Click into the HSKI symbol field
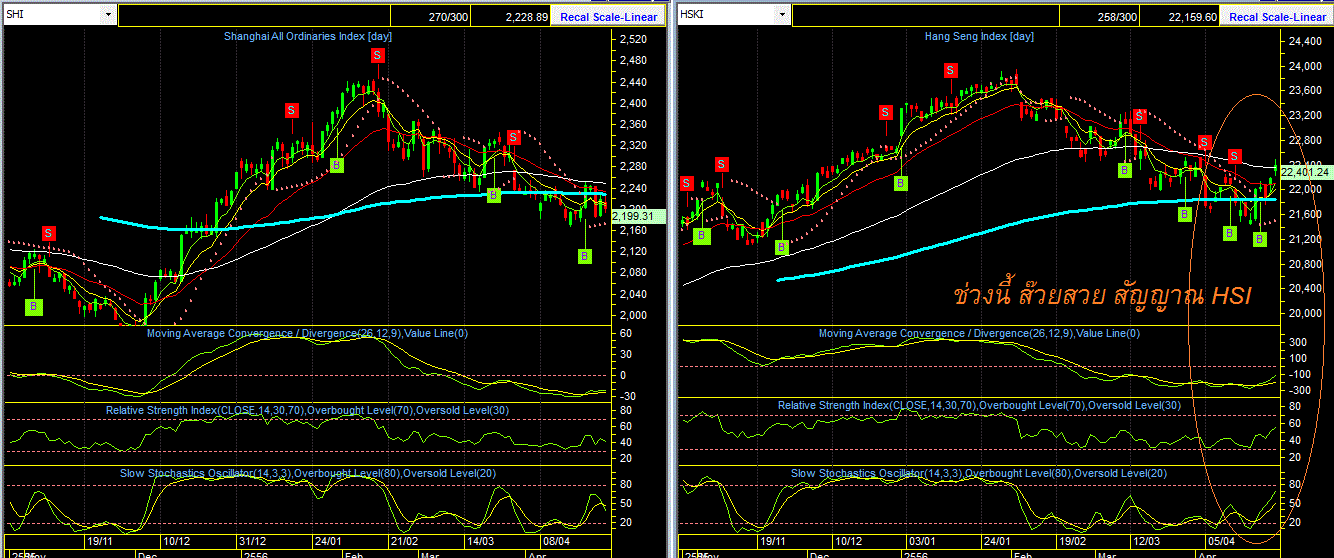 [x=726, y=15]
